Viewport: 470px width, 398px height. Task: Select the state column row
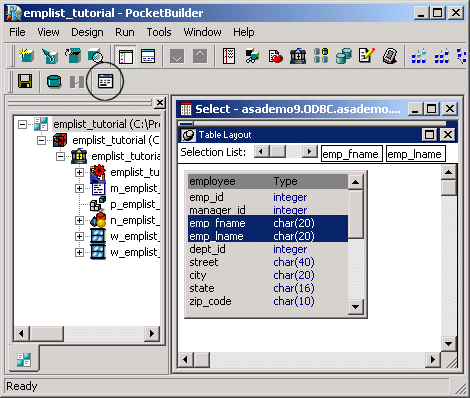(x=268, y=288)
